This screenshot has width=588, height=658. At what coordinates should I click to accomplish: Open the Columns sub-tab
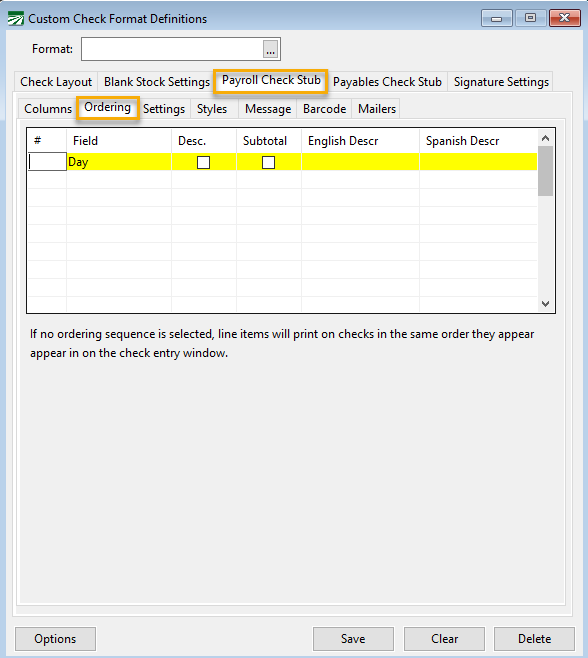coord(48,109)
